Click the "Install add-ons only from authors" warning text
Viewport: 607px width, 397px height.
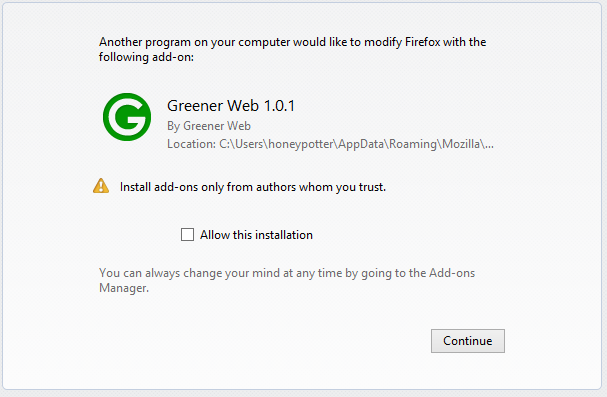(x=253, y=187)
